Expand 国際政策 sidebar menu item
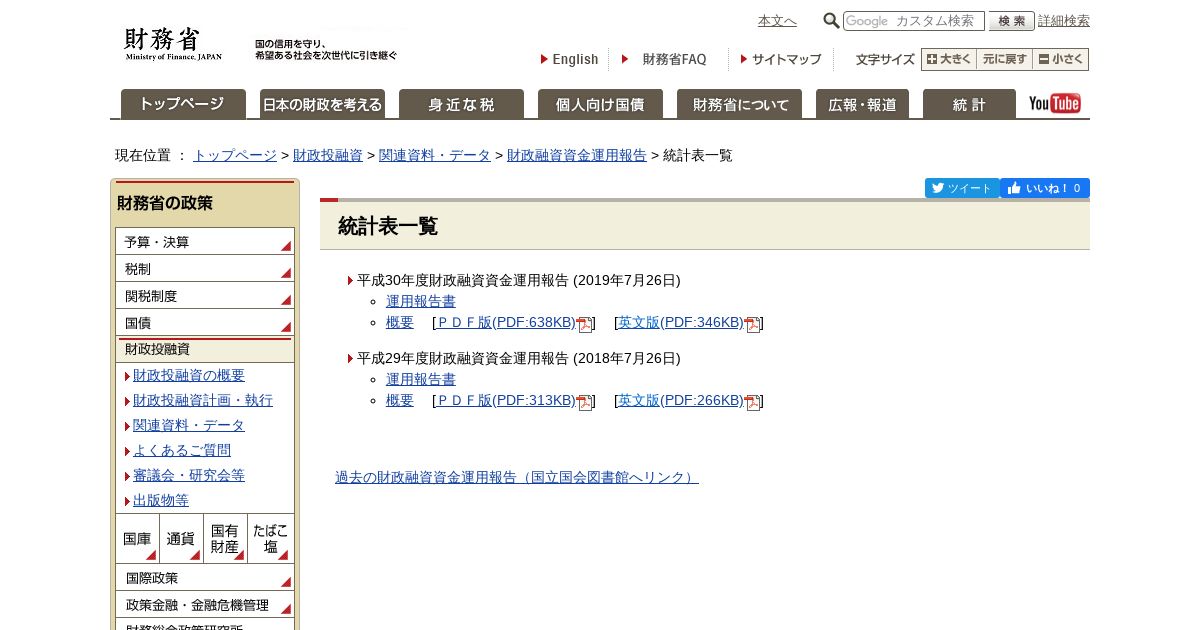The image size is (1200, 630). [x=205, y=578]
